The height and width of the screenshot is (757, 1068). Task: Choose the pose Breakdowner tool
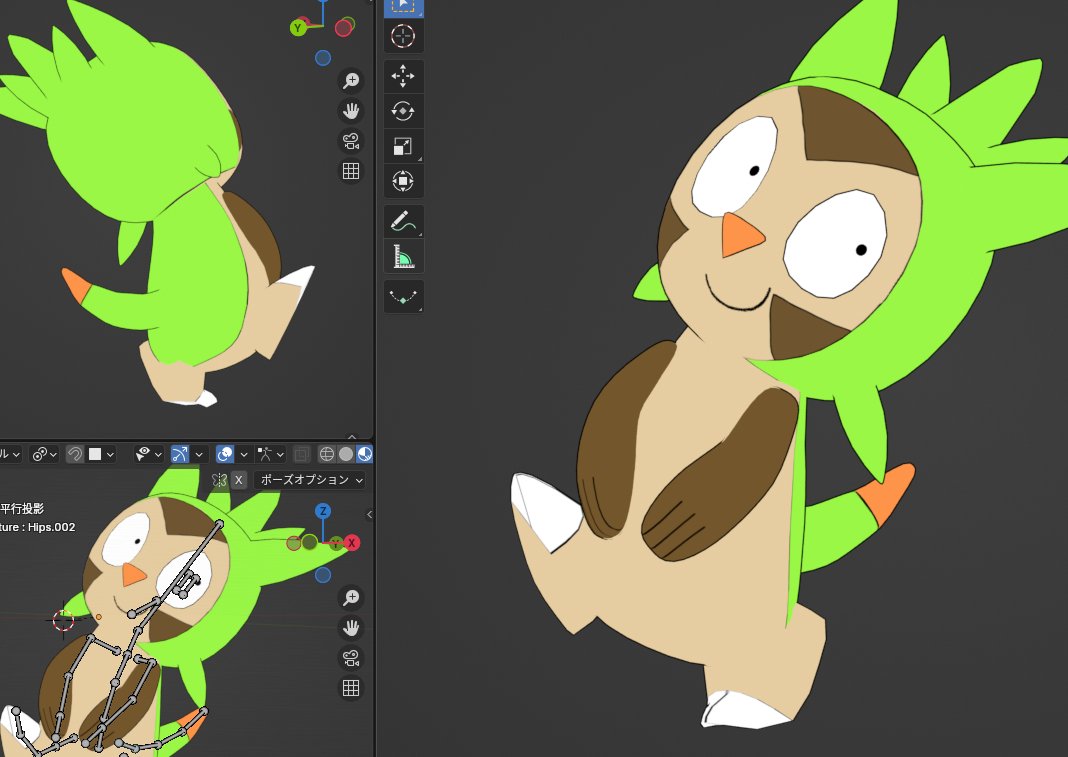[403, 297]
